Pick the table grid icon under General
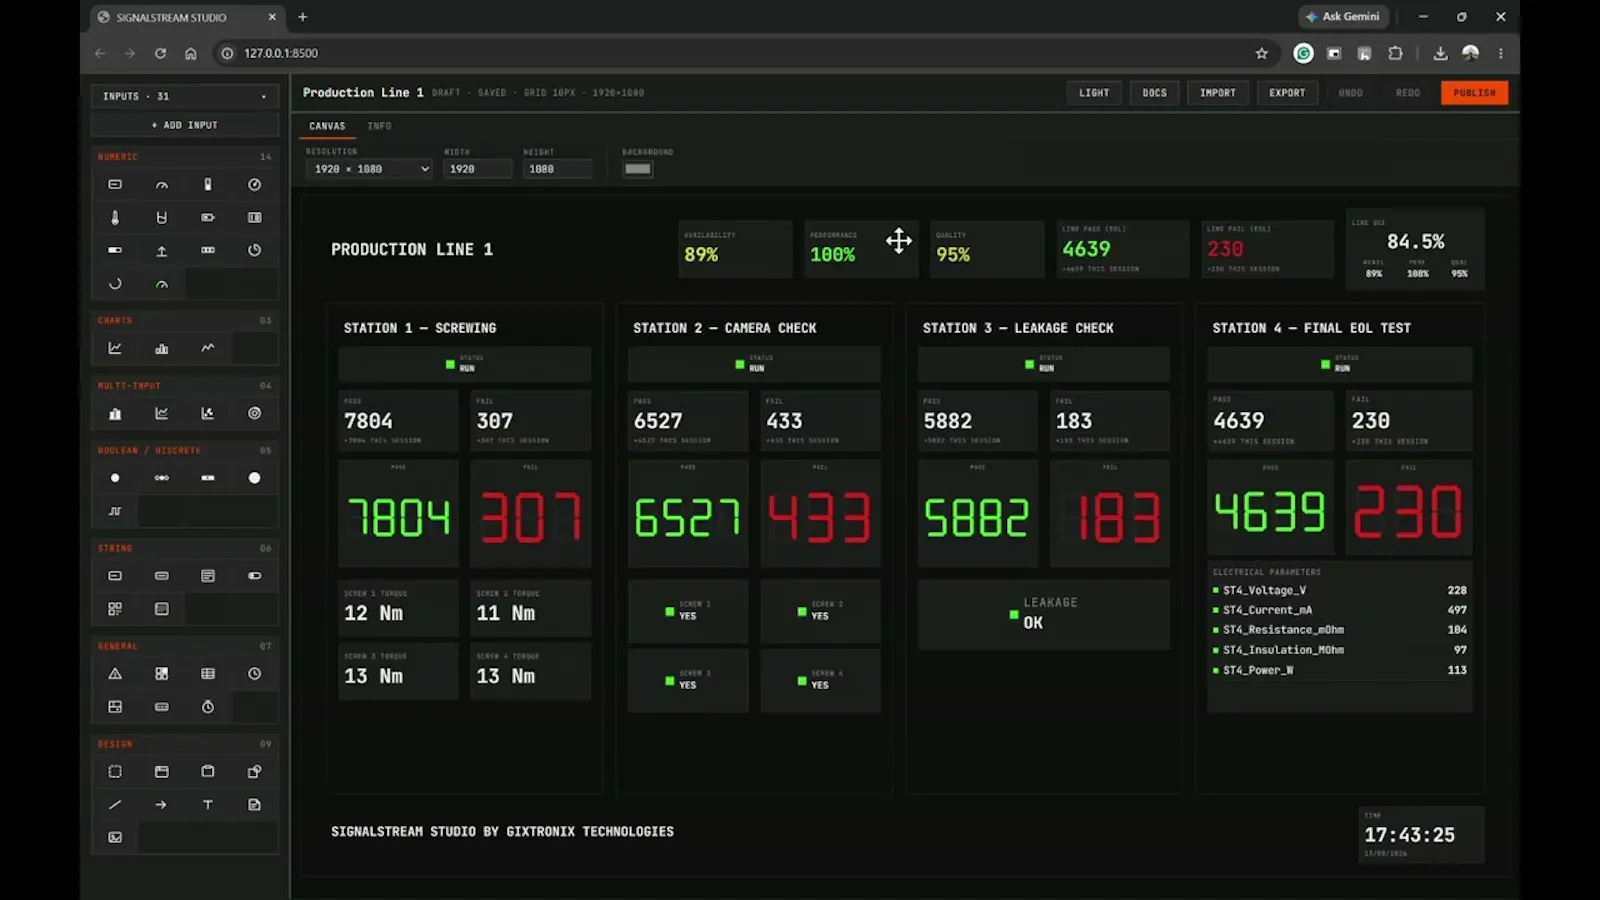1600x900 pixels. 208,674
